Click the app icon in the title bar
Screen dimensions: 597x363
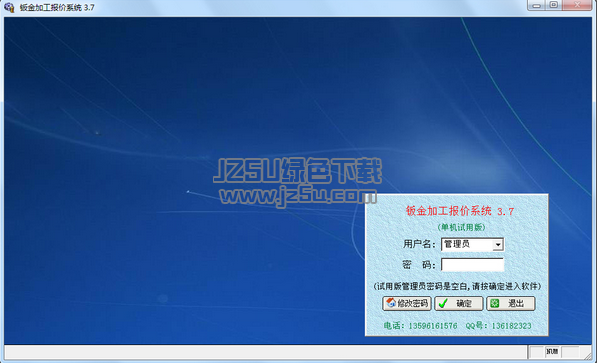point(9,7)
